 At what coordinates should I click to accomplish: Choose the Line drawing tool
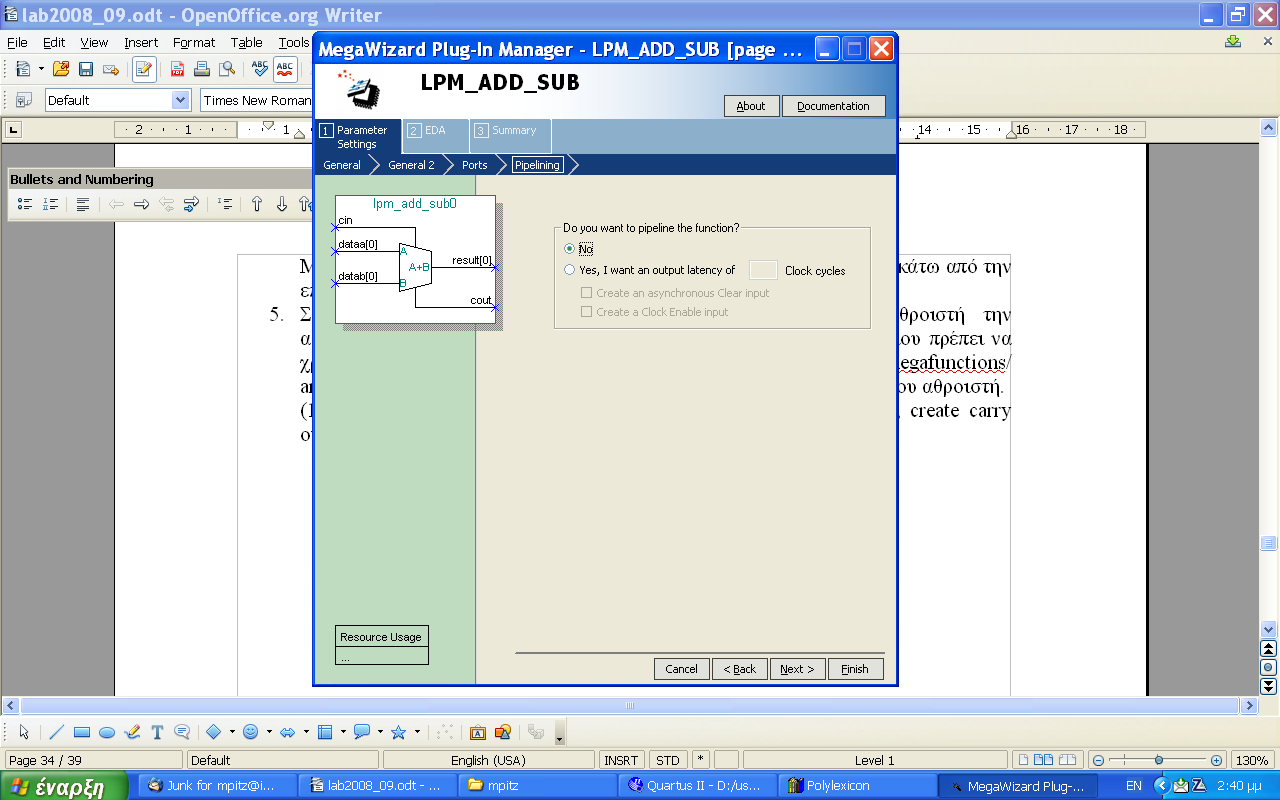57,732
